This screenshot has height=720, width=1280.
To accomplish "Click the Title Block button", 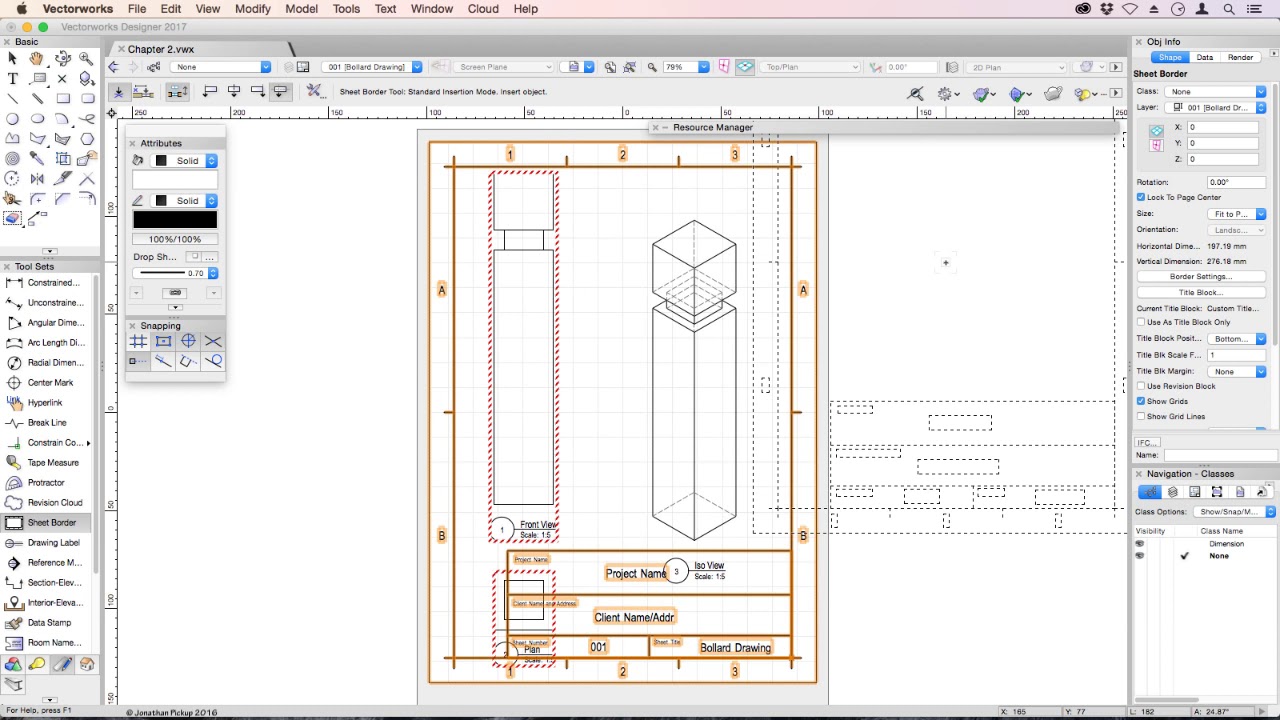I will click(1200, 293).
